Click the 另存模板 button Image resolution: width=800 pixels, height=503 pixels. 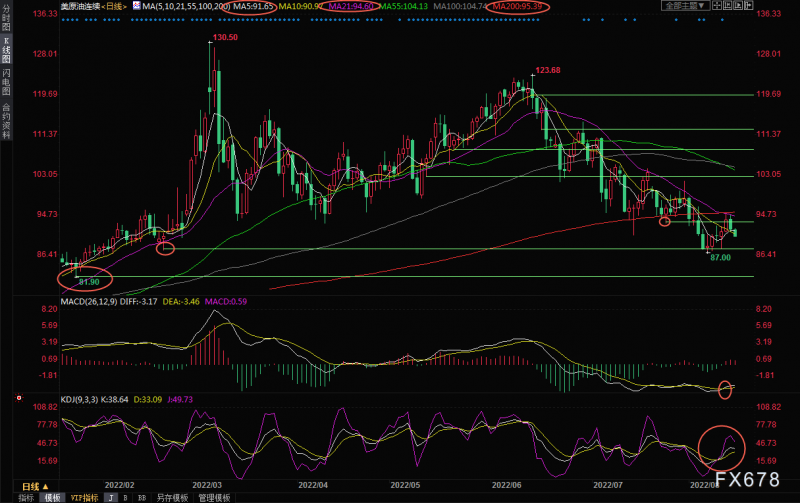[172, 497]
